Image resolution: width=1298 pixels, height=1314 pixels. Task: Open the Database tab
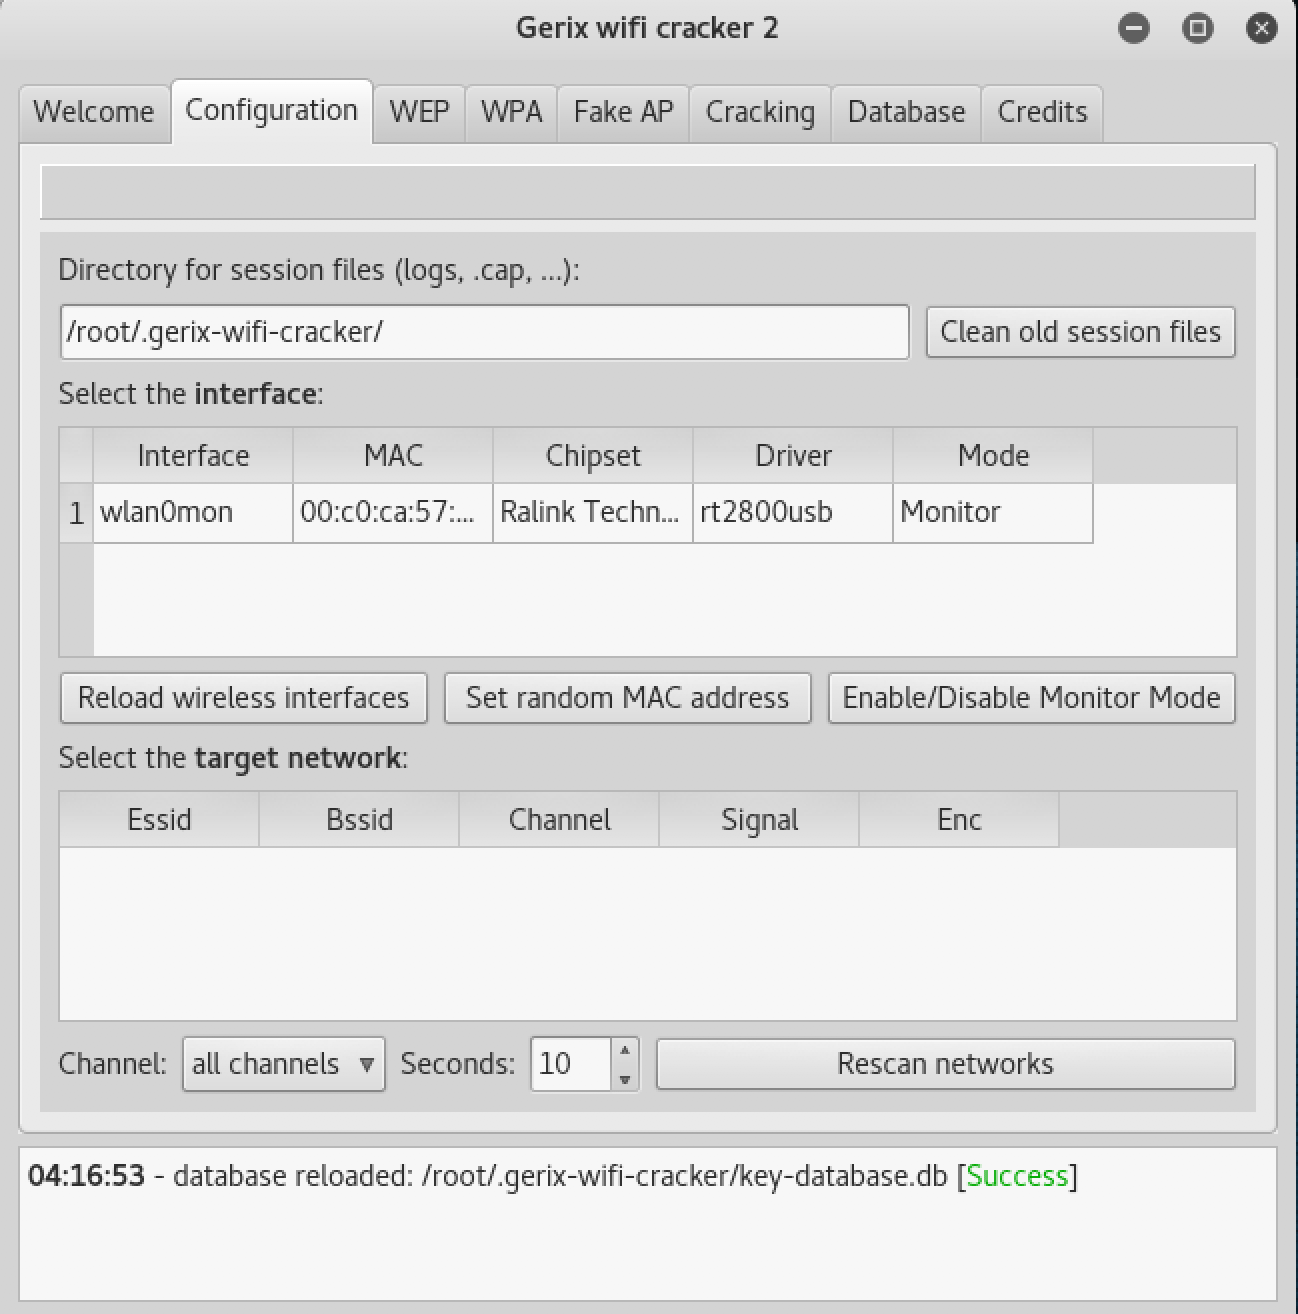[x=905, y=112]
